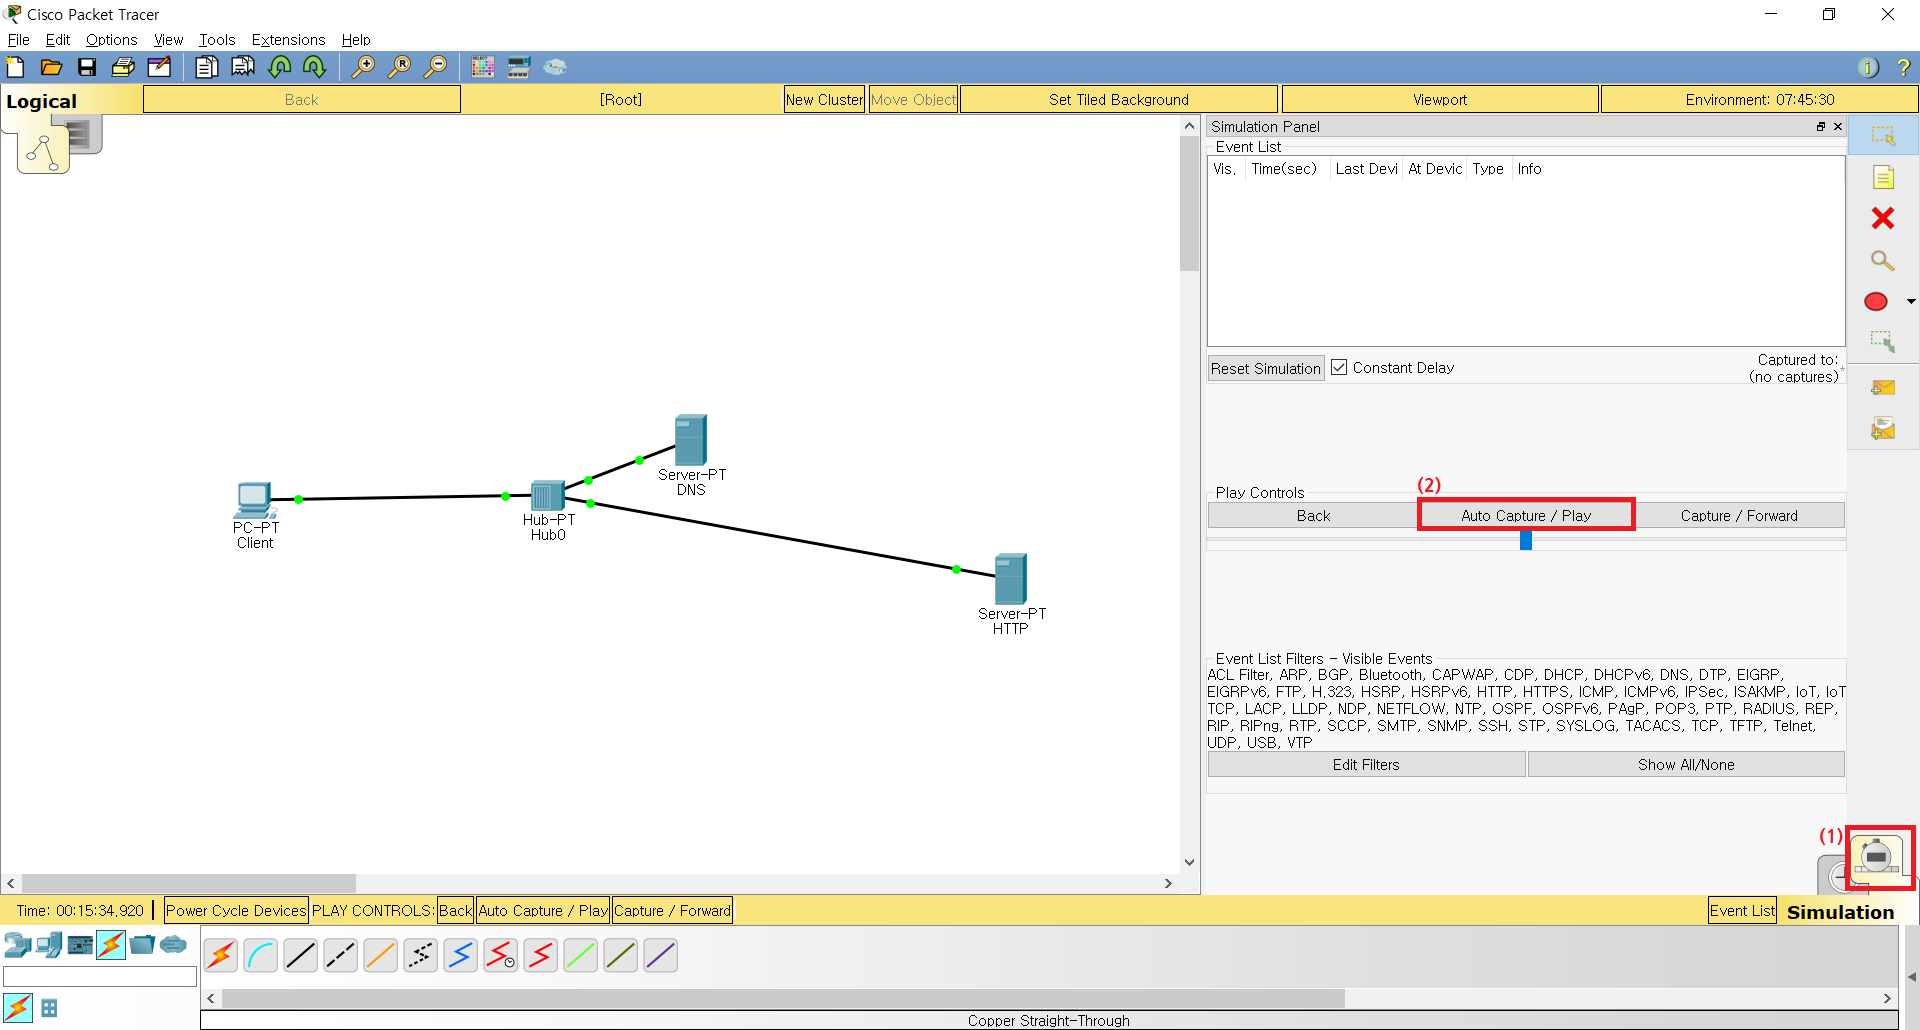1920x1030 pixels.
Task: Toggle Event List button in bottom bar
Action: pos(1742,910)
